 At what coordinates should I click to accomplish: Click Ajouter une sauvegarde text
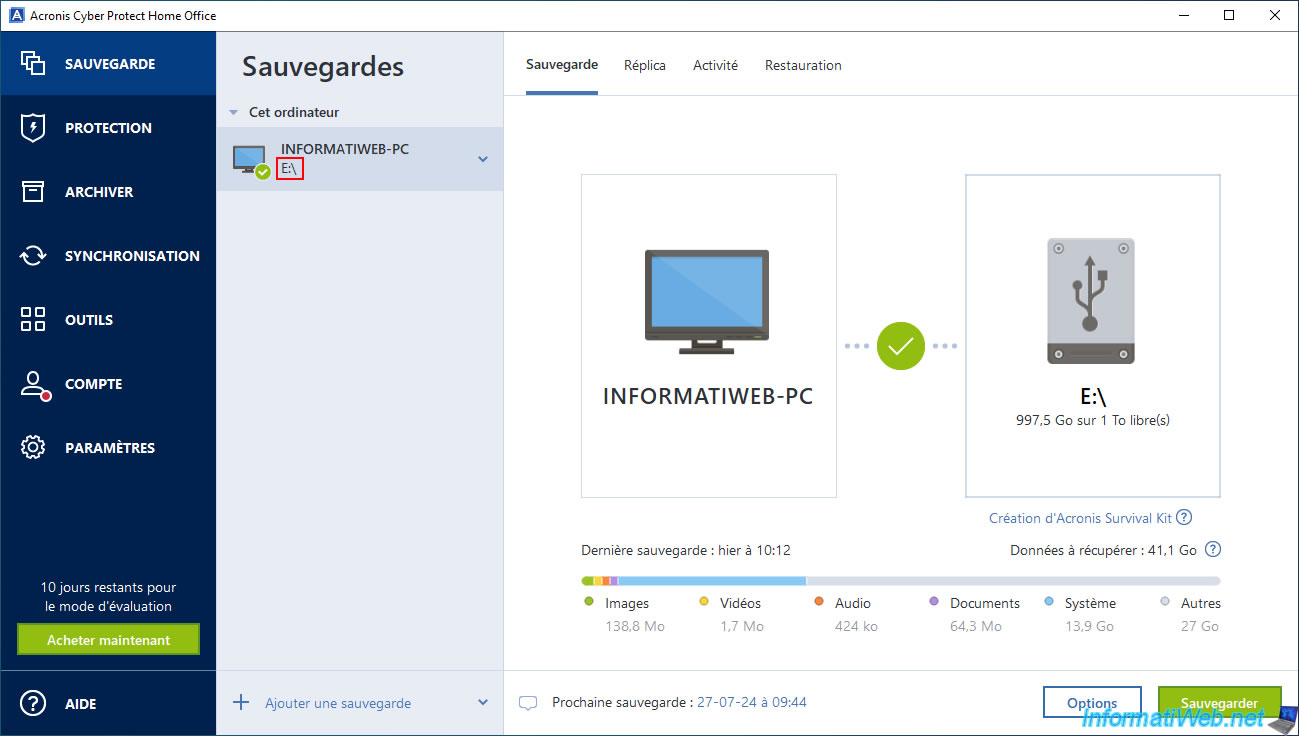pyautogui.click(x=338, y=703)
